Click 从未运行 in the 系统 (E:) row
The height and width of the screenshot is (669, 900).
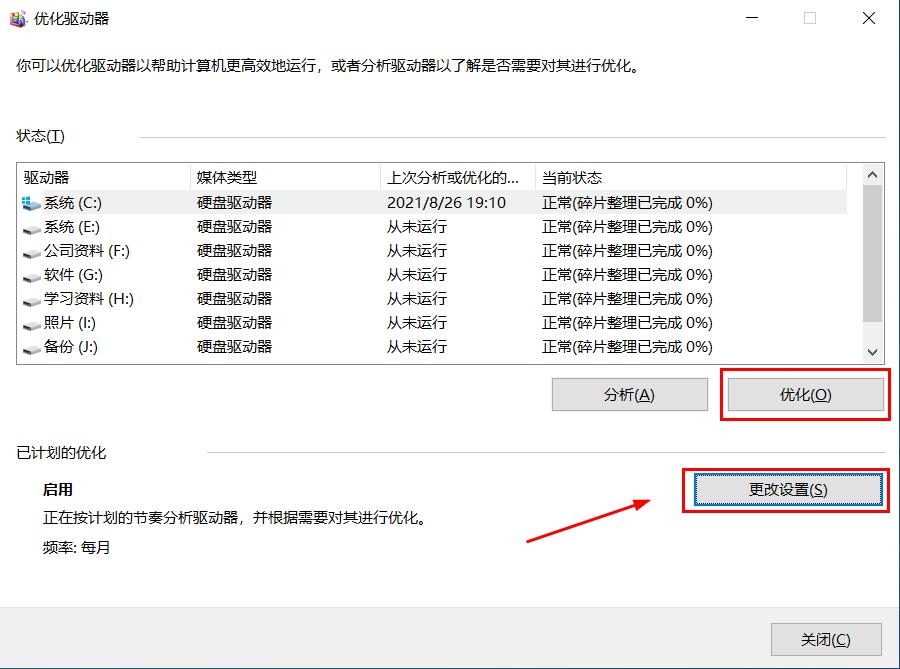[417, 227]
